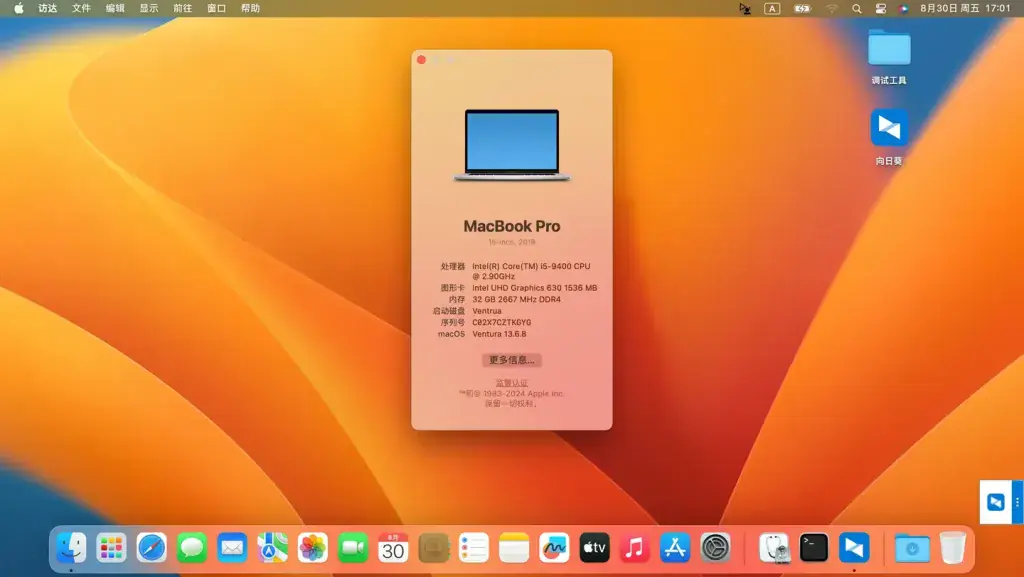Image resolution: width=1024 pixels, height=577 pixels.
Task: Open the App Store in Dock
Action: pyautogui.click(x=675, y=547)
